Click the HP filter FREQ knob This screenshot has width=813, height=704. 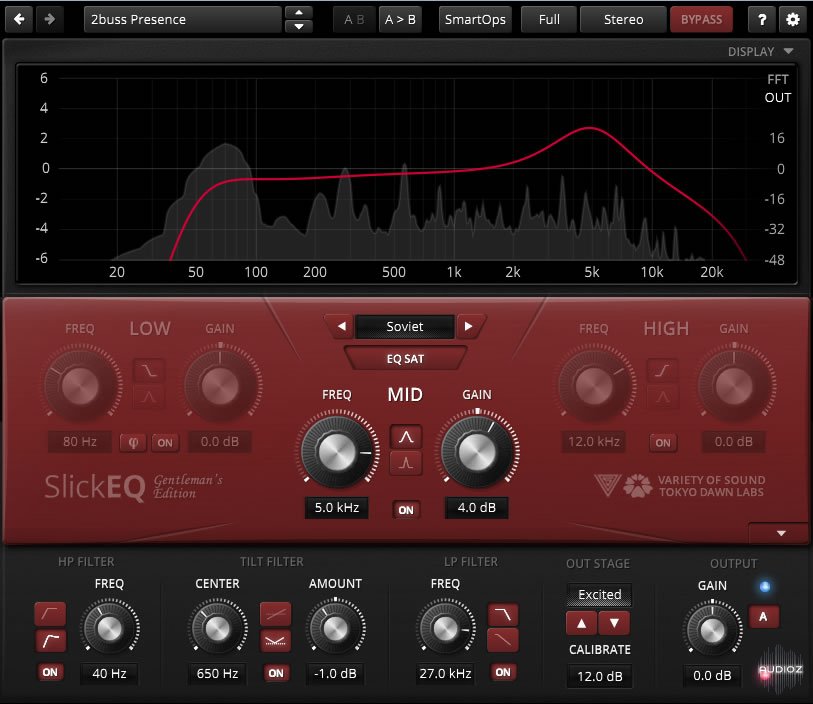point(109,628)
